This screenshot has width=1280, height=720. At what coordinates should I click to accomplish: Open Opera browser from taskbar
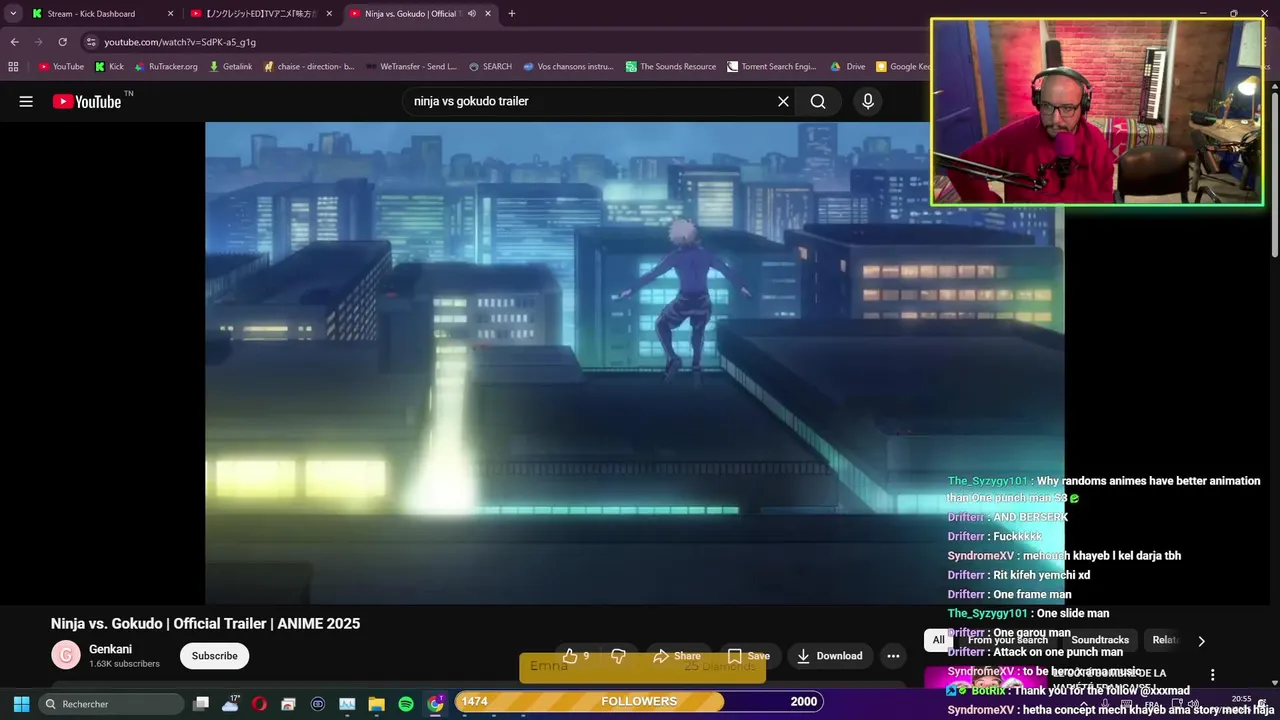[259, 704]
